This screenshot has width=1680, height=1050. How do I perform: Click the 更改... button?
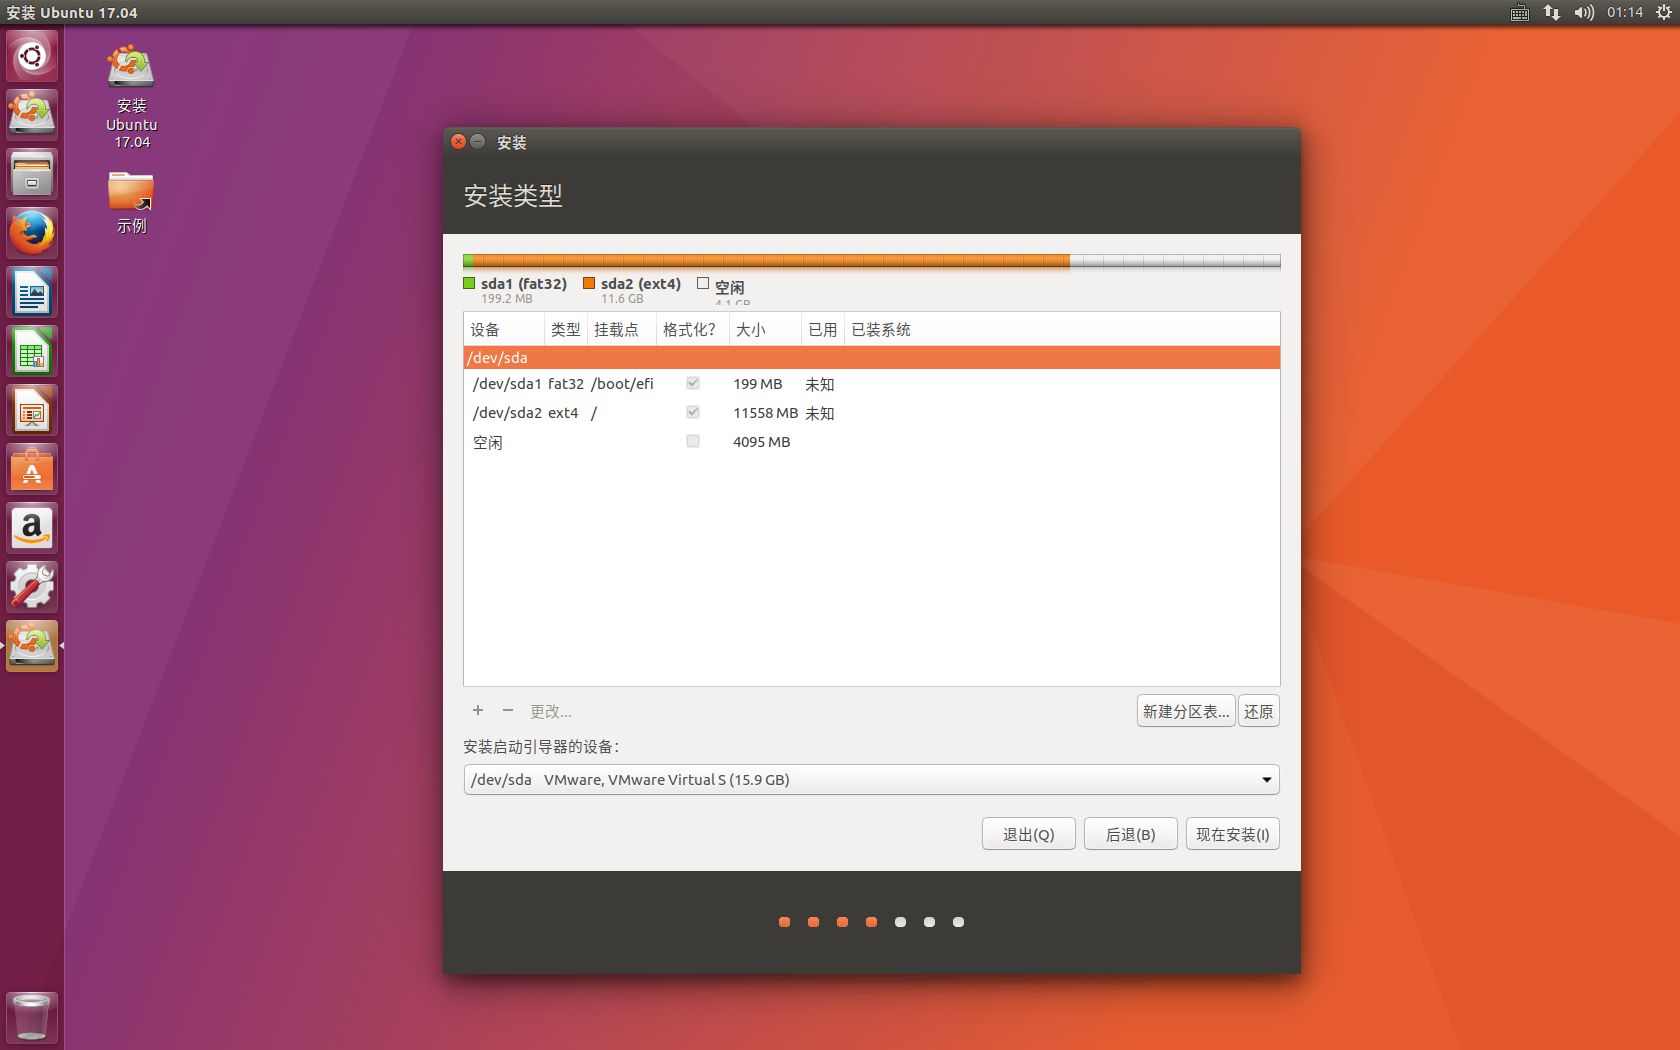(551, 711)
